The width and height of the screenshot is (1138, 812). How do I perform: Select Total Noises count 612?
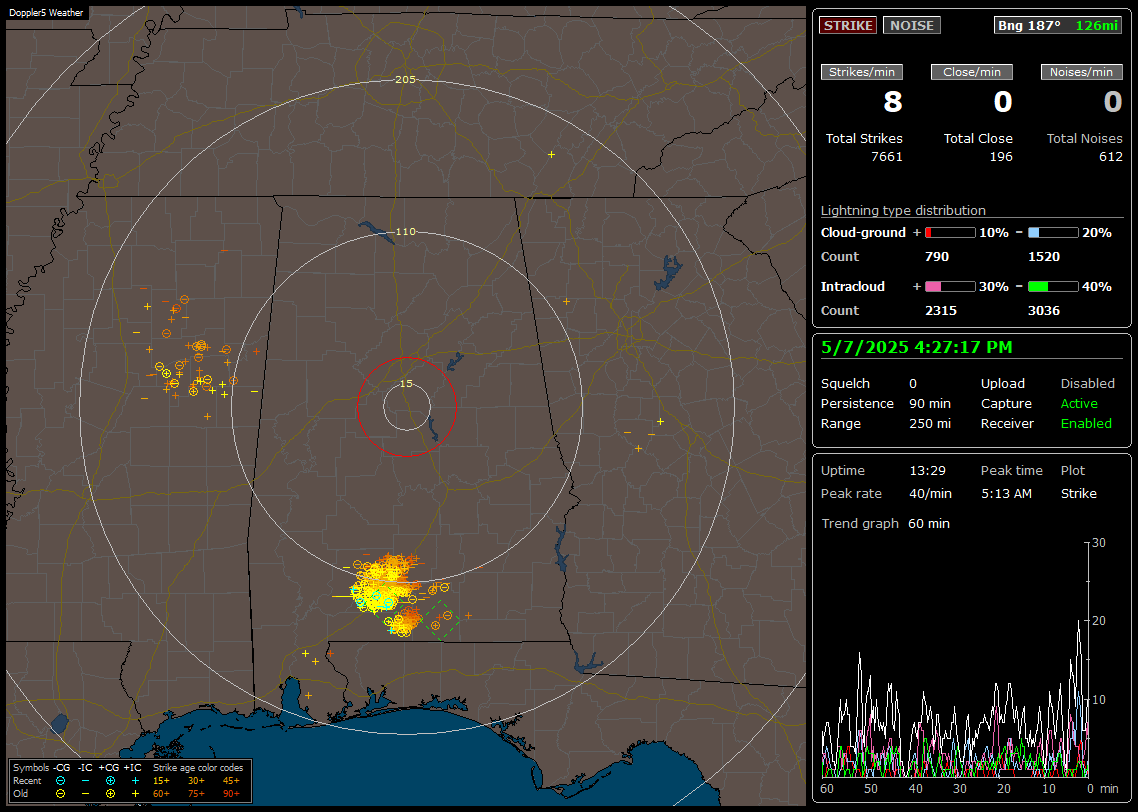click(x=1110, y=157)
